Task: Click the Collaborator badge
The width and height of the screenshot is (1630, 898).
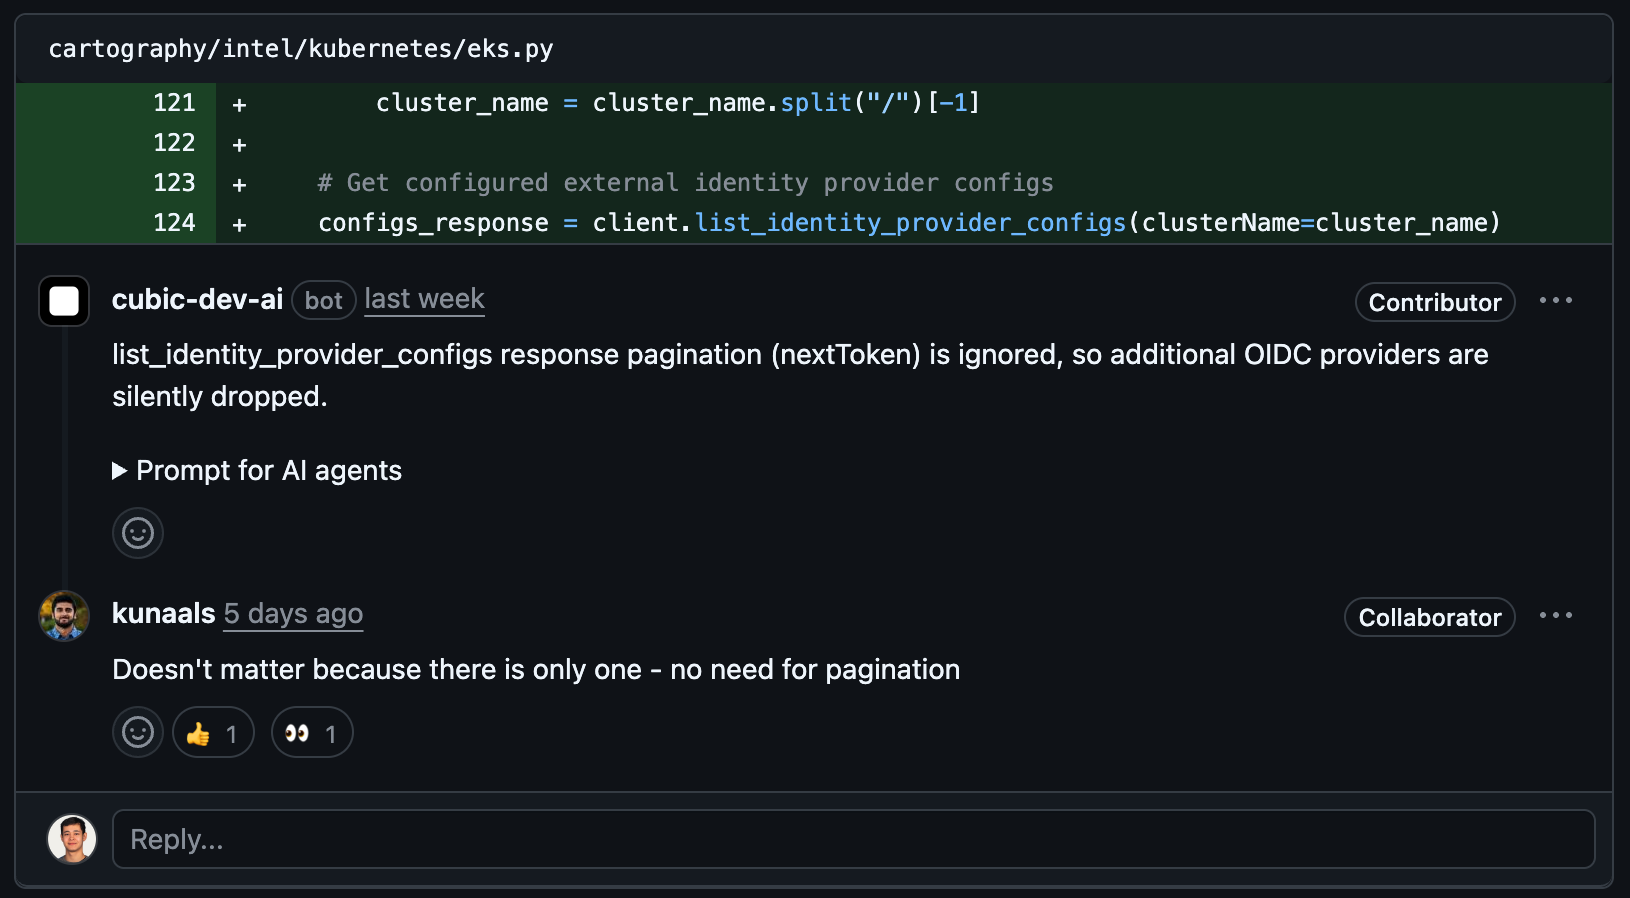Action: pos(1429,617)
